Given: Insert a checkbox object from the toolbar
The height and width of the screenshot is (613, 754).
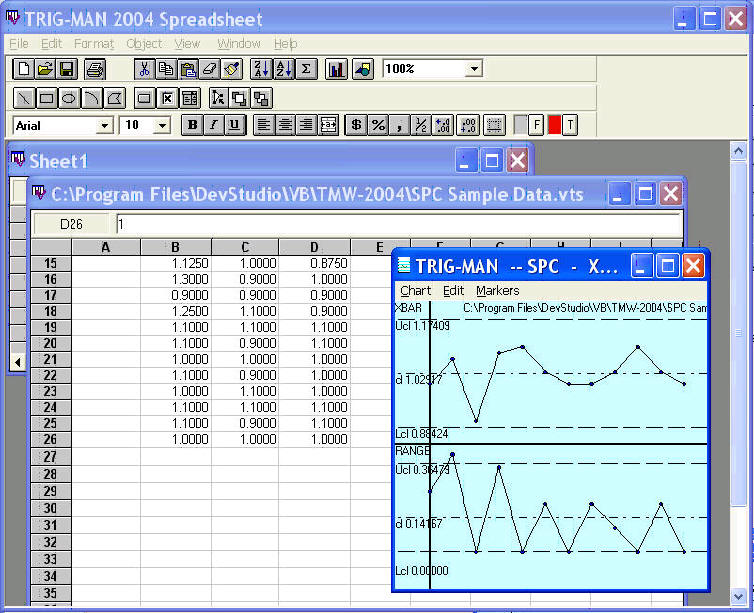Looking at the screenshot, I should coord(167,98).
